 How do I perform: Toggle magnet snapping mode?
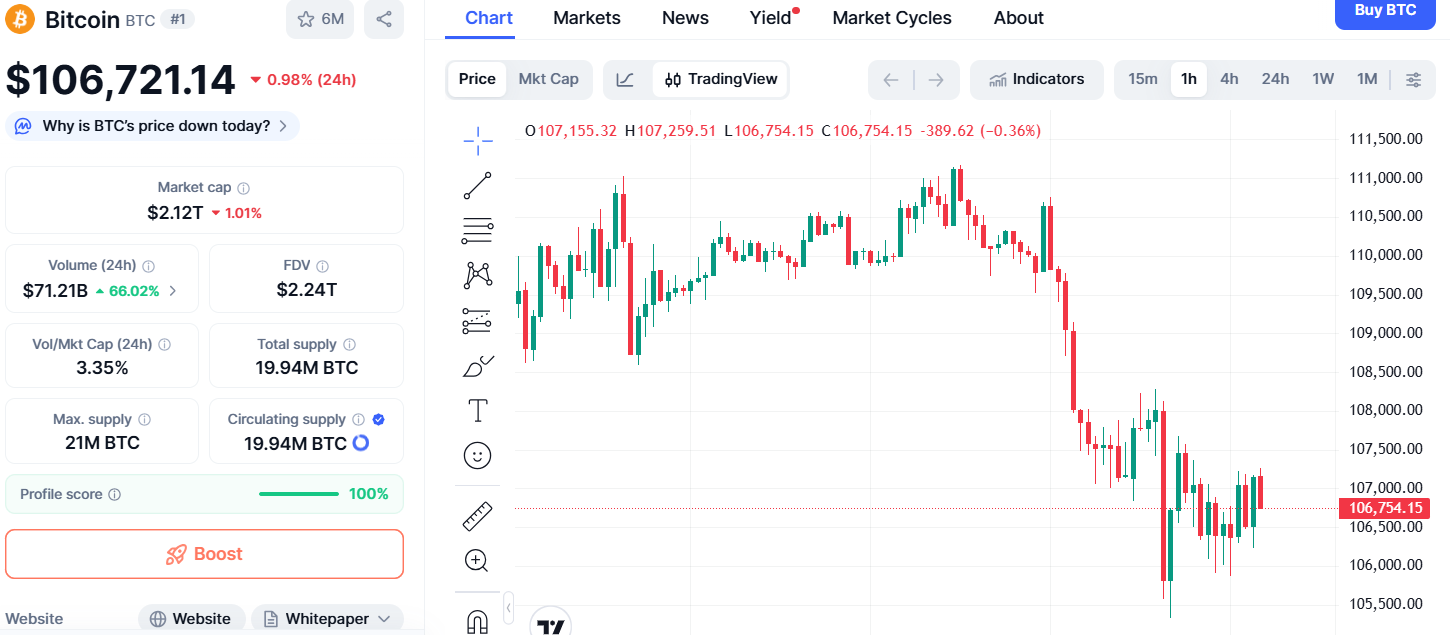pyautogui.click(x=477, y=621)
